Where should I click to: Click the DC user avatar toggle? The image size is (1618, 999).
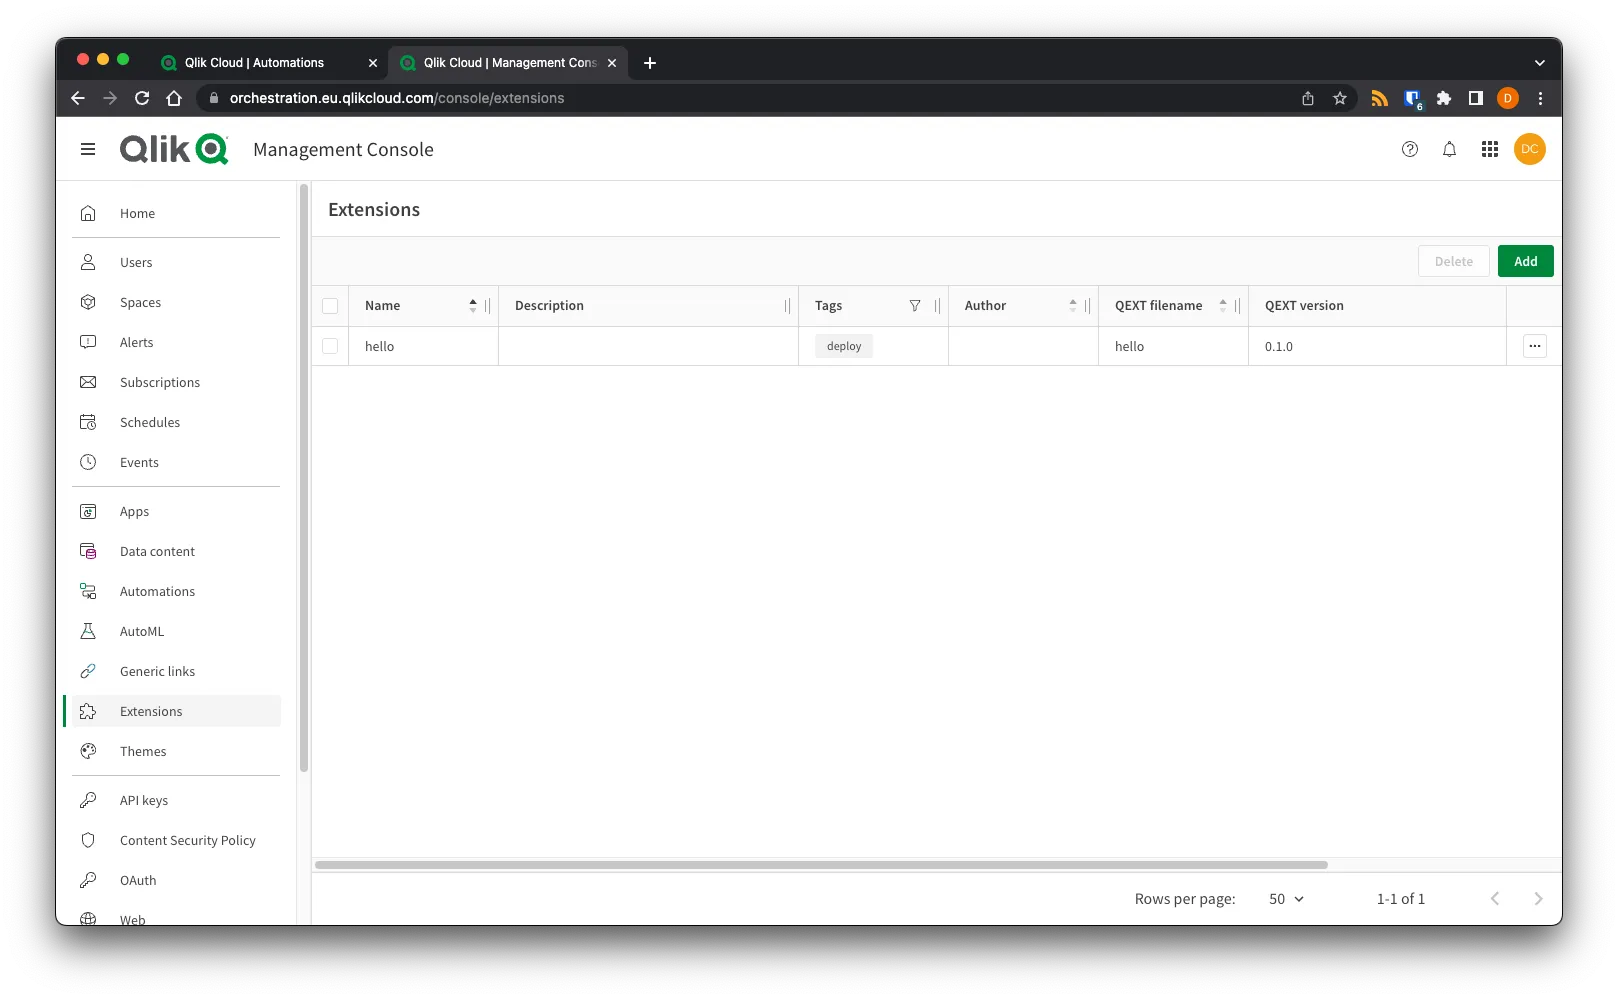click(x=1529, y=149)
